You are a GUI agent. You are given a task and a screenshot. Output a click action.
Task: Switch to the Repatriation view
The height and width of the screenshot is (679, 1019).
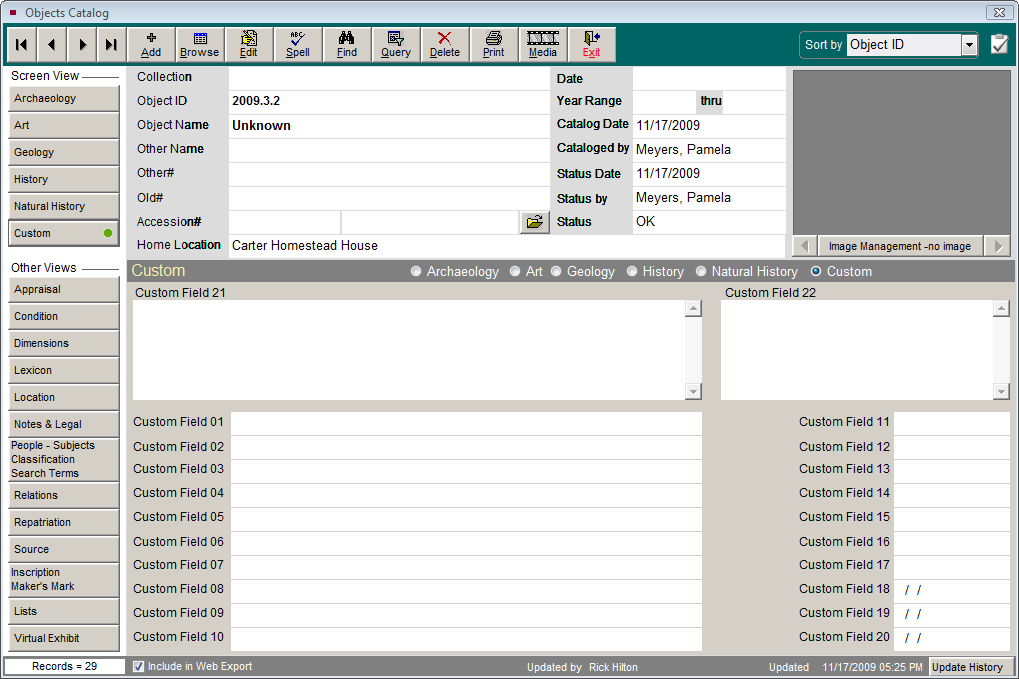tap(63, 522)
